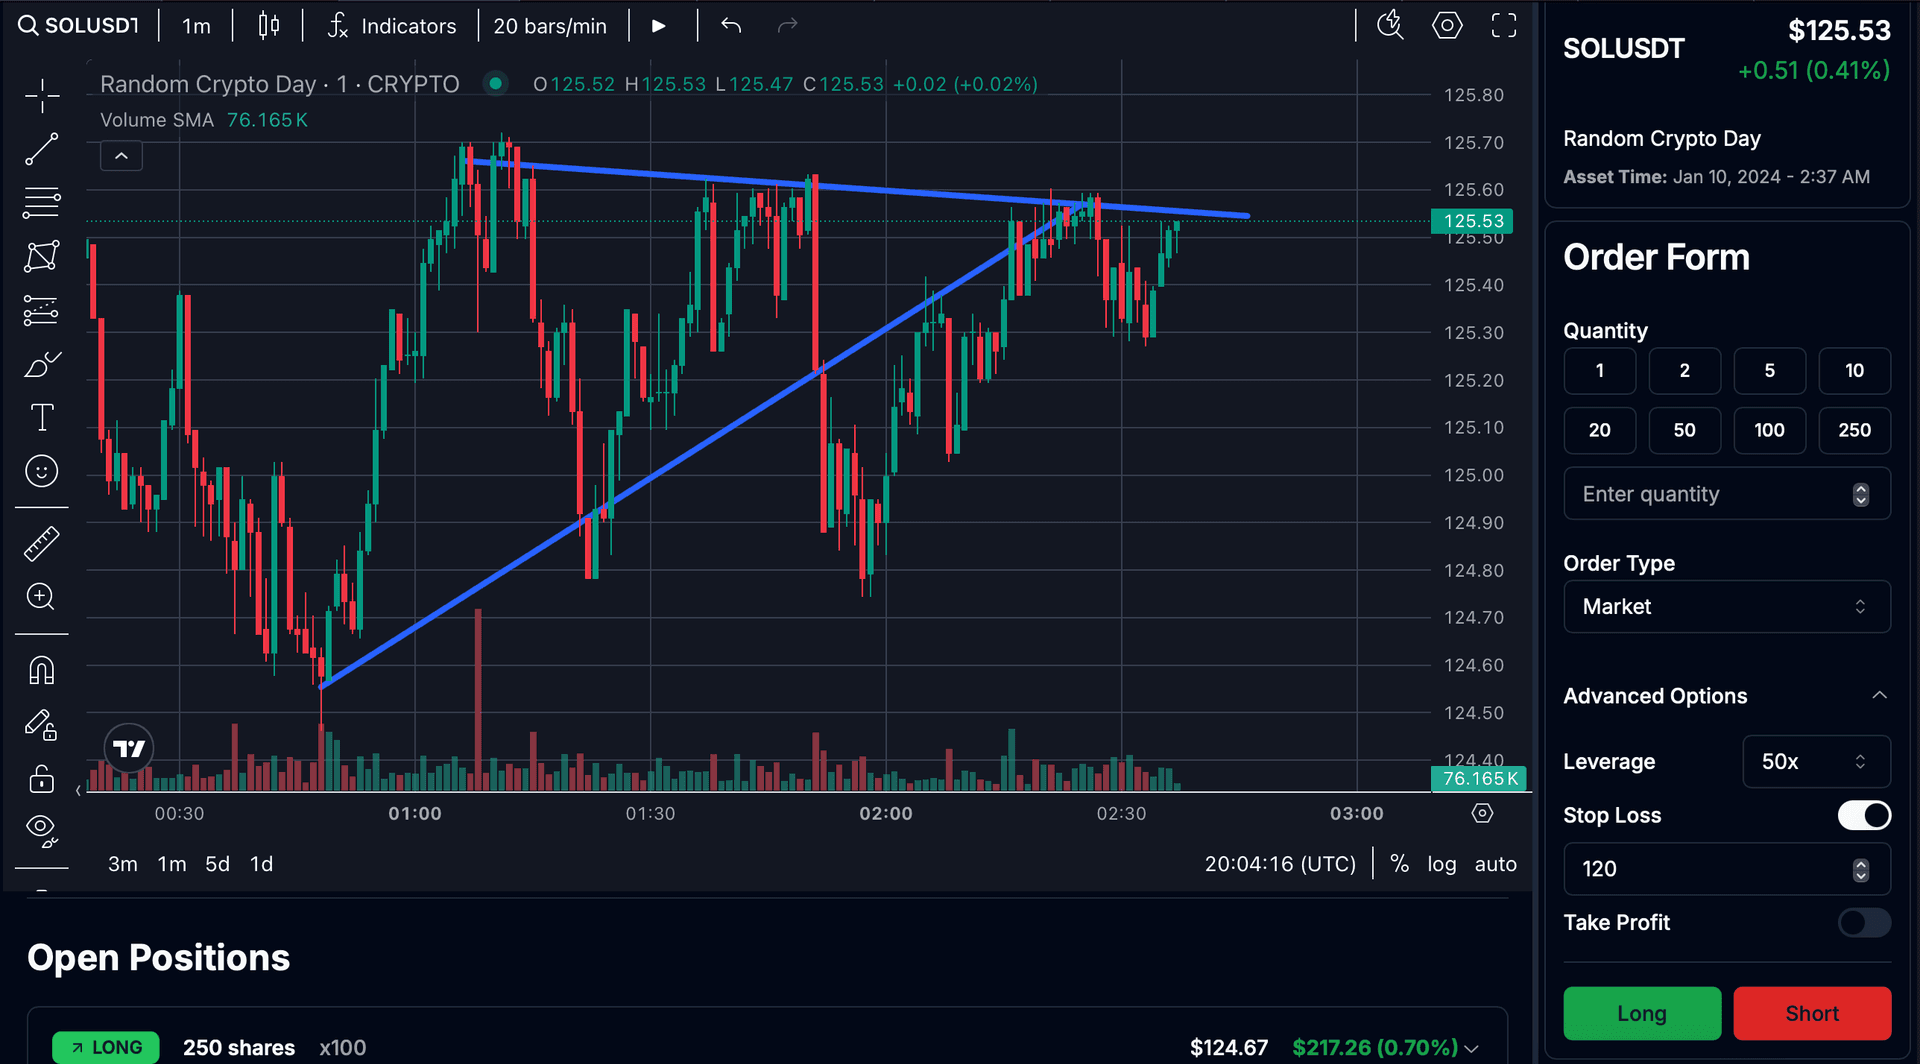This screenshot has width=1920, height=1064.
Task: Click the TradingView logo
Action: 129,748
